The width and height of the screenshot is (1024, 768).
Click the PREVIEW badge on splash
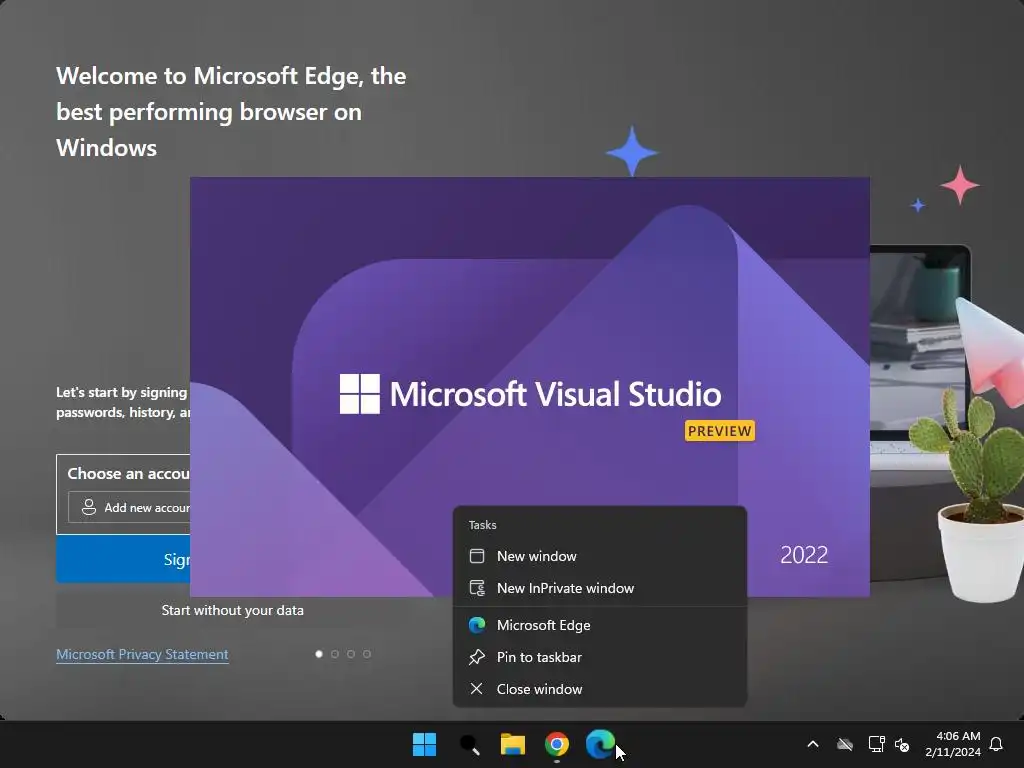[720, 431]
